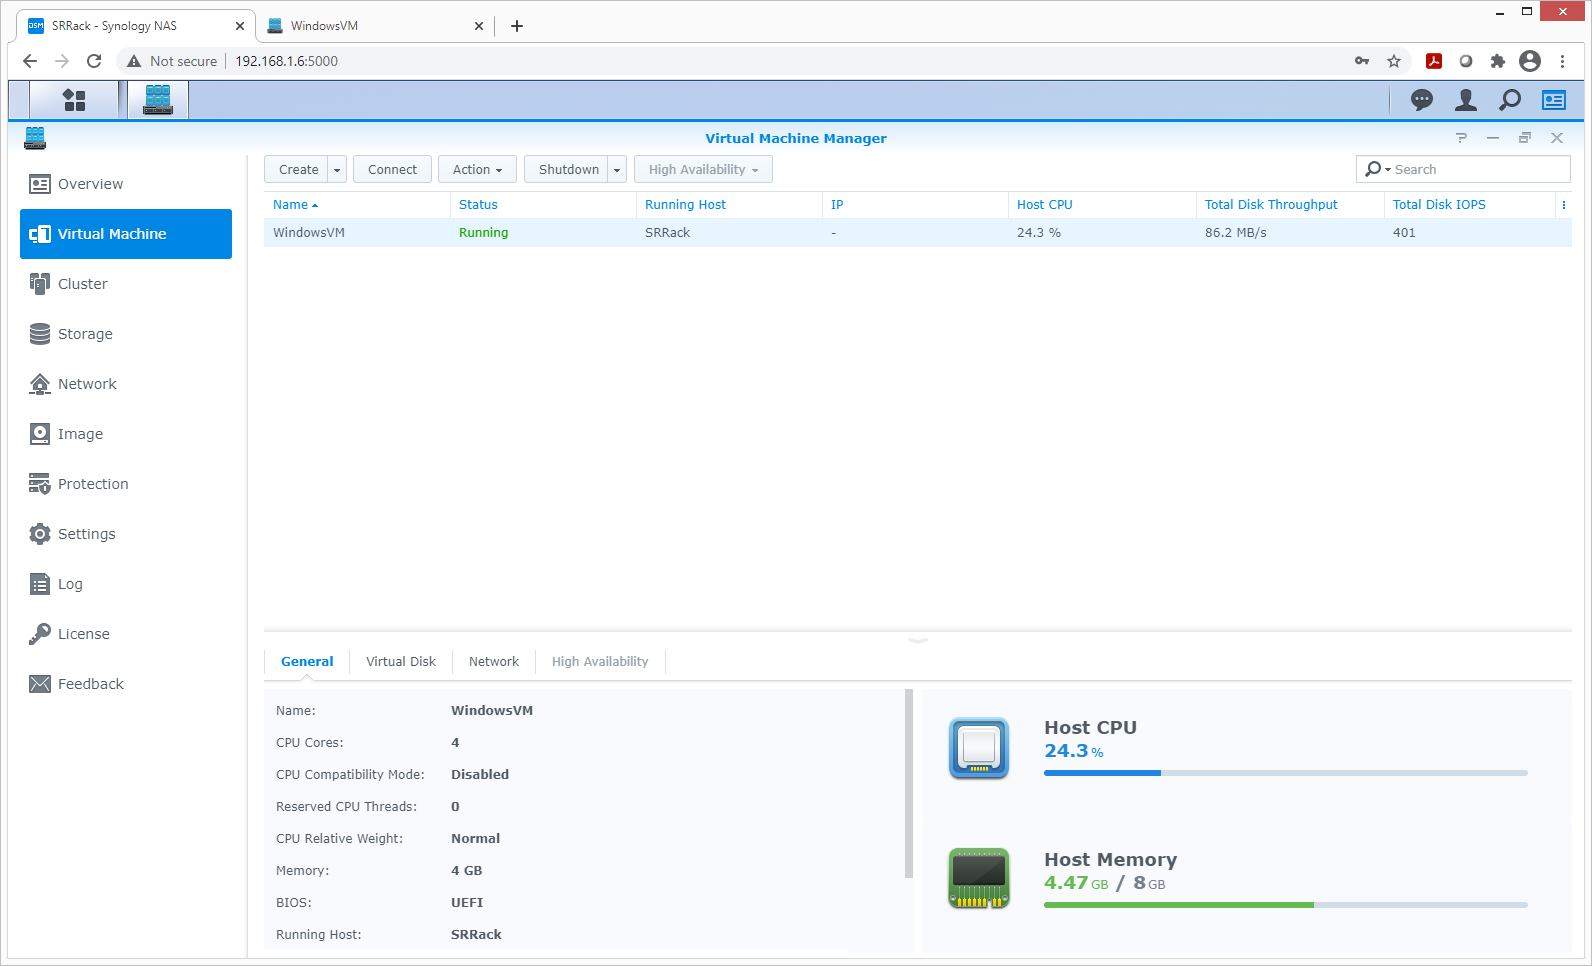The height and width of the screenshot is (966, 1592).
Task: Open a new browser tab
Action: (x=517, y=26)
